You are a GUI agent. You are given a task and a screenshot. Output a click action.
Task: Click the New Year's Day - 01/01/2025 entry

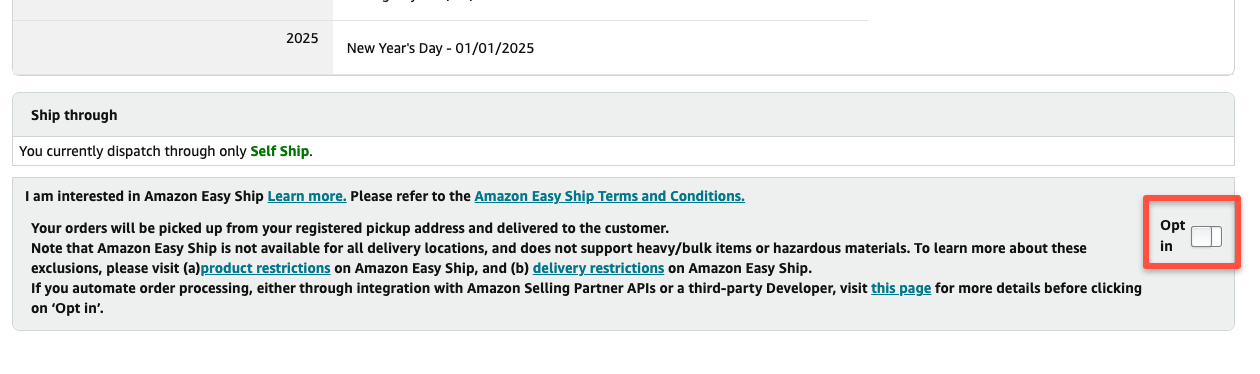click(440, 48)
